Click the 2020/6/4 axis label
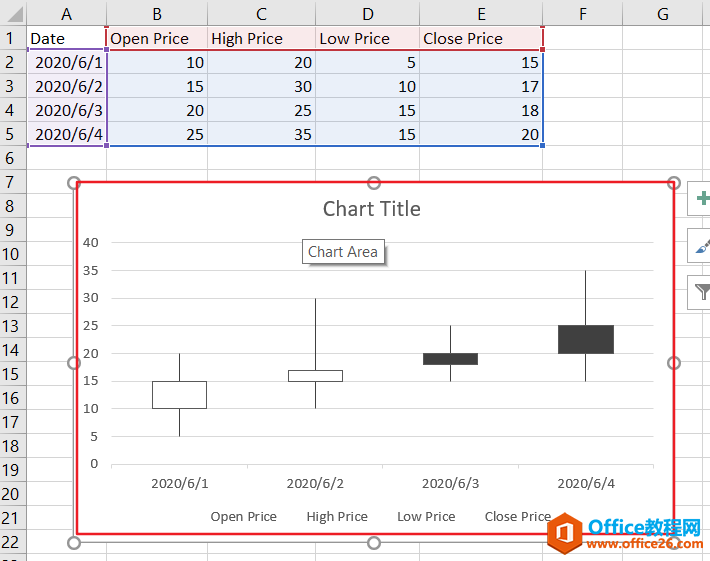 coord(586,484)
